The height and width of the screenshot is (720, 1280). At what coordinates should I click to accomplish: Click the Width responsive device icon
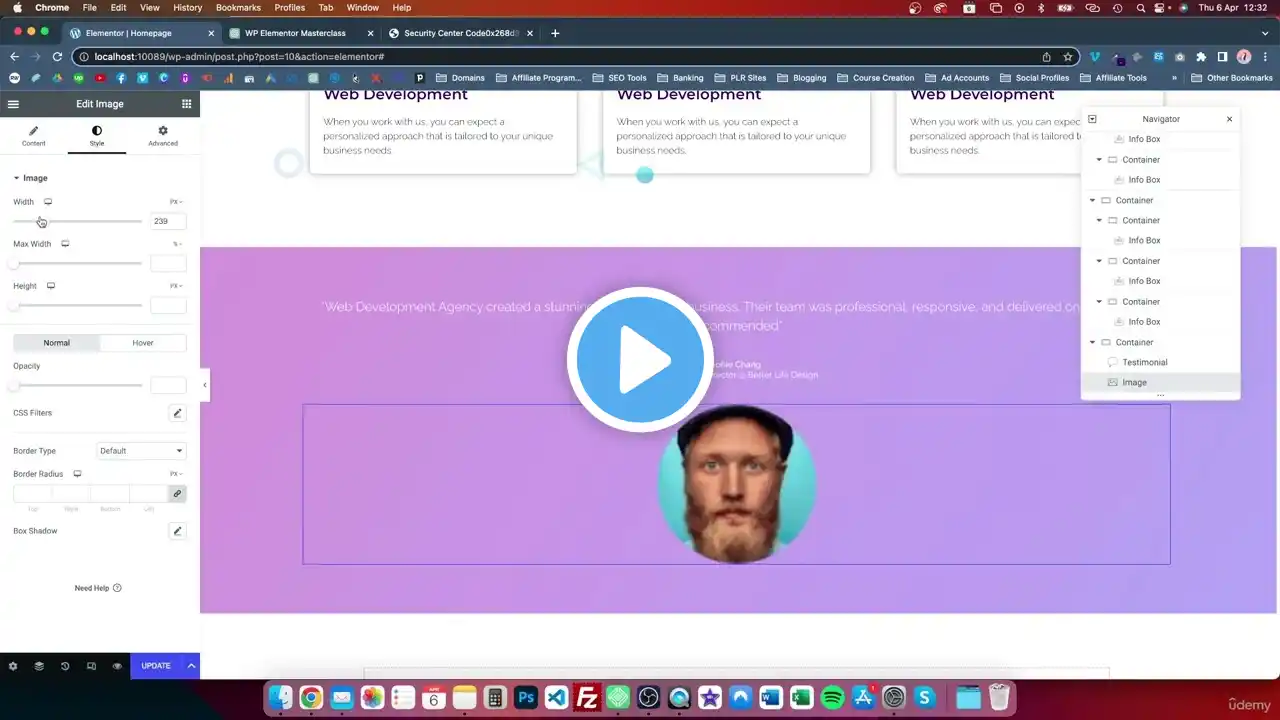coord(47,202)
